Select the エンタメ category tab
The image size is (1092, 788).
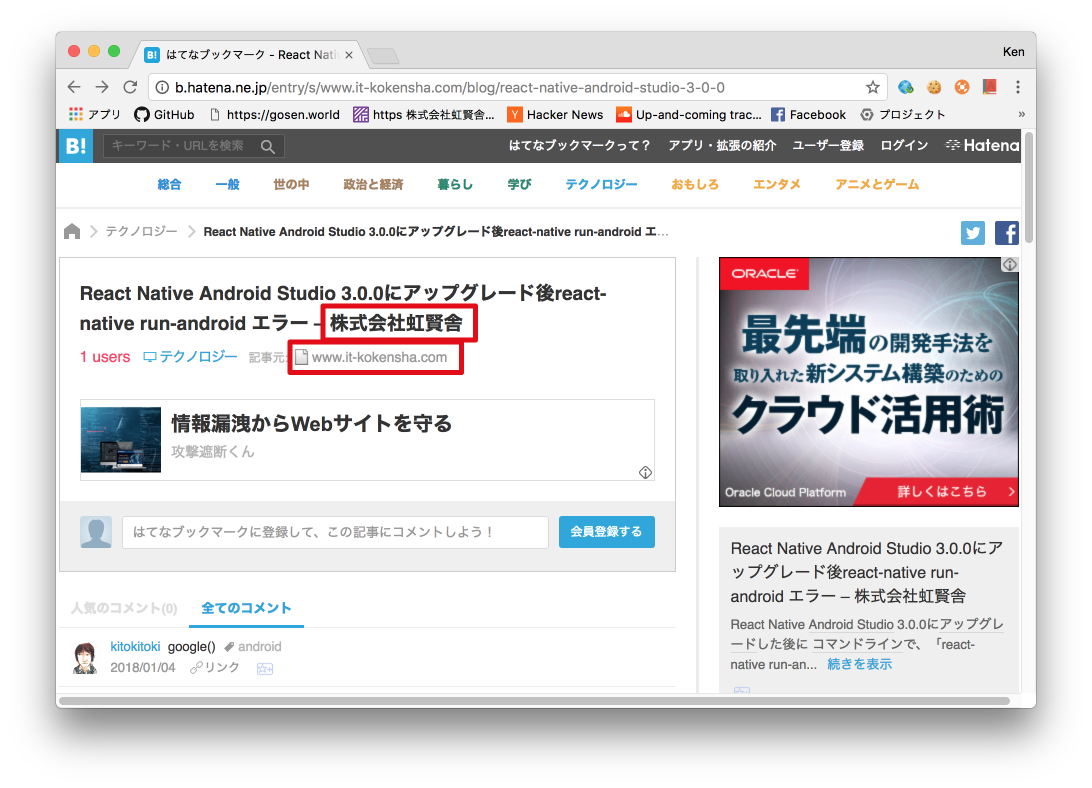click(777, 184)
